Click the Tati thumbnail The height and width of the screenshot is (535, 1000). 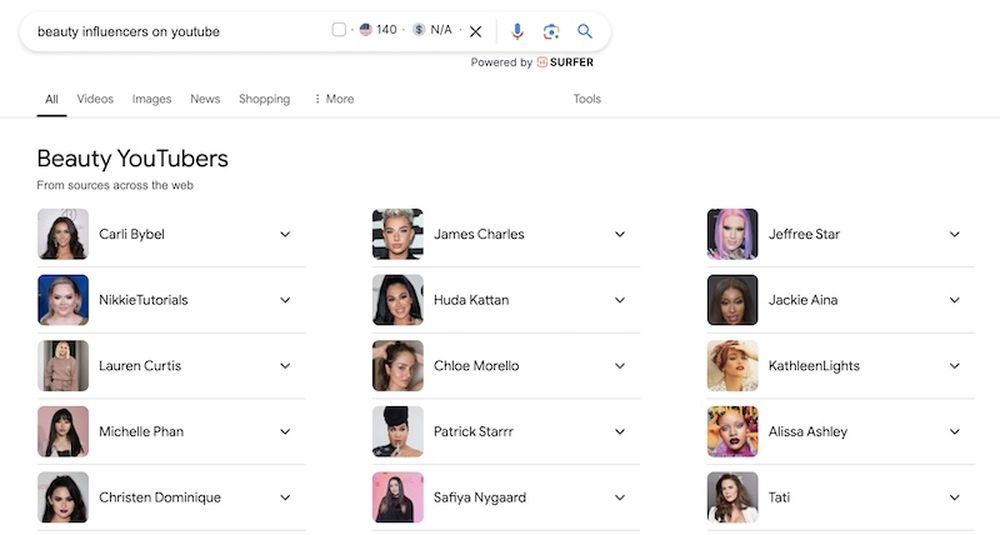pyautogui.click(x=733, y=497)
